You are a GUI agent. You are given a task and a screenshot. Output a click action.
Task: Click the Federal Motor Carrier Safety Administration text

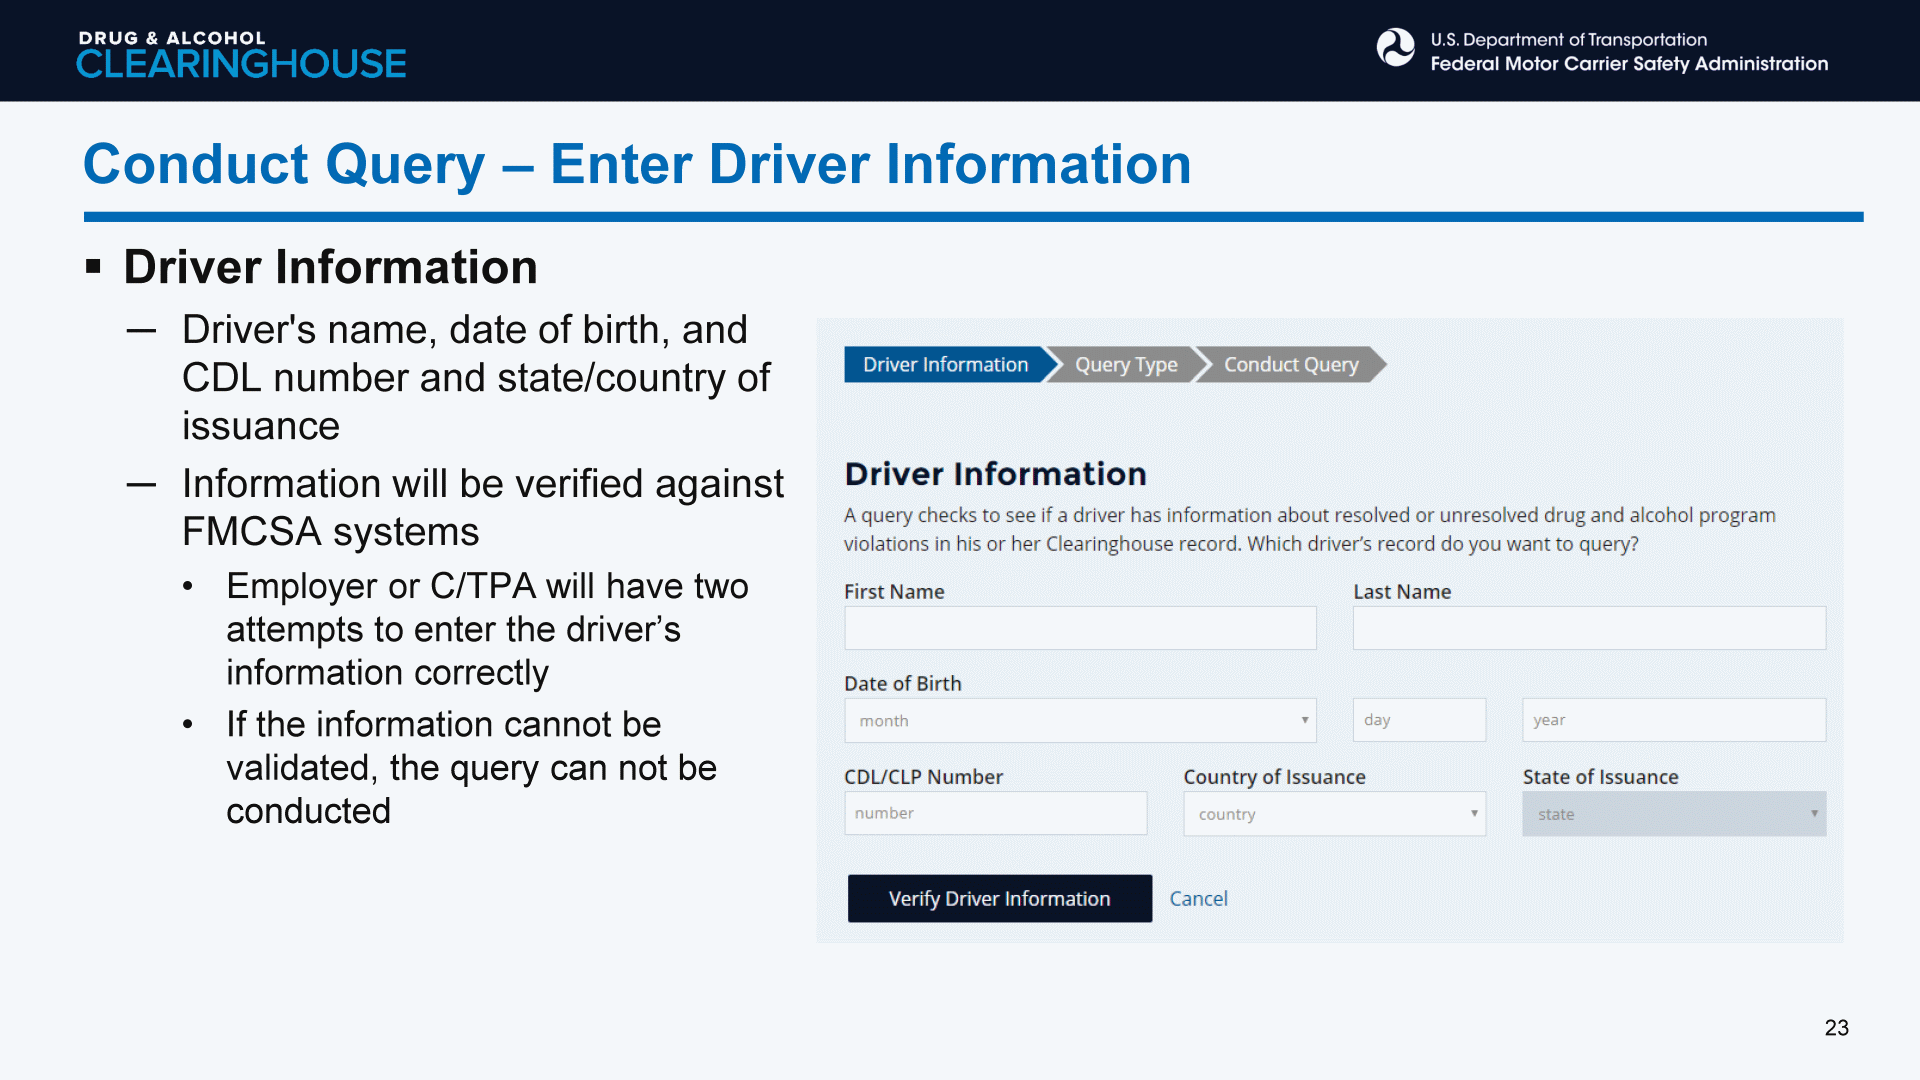pyautogui.click(x=1628, y=64)
